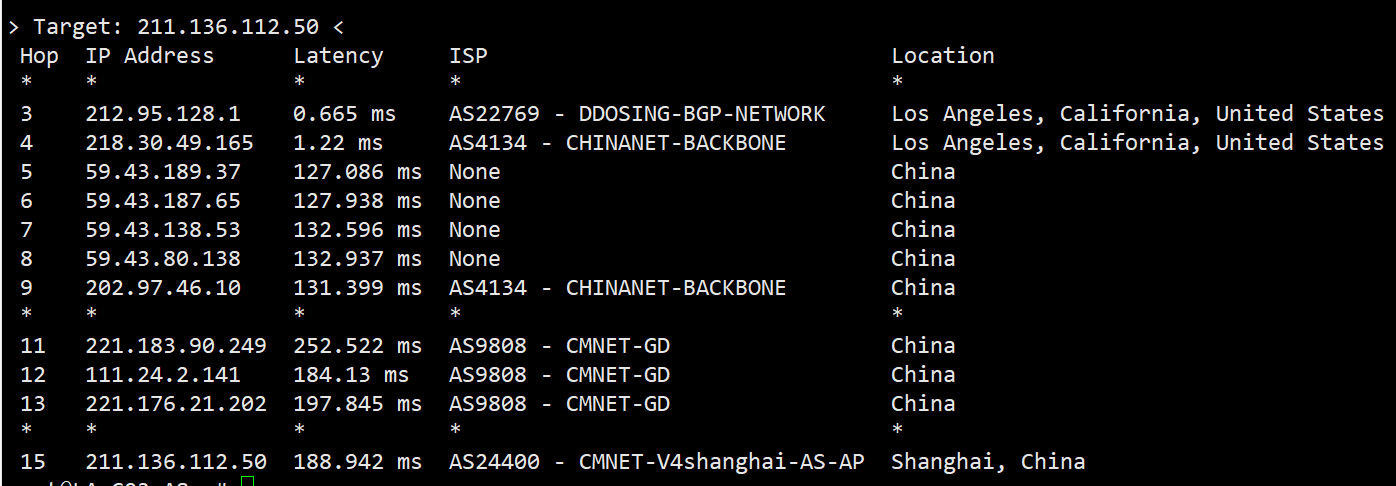Image resolution: width=1396 pixels, height=486 pixels.
Task: Click the Location column header
Action: click(x=943, y=56)
